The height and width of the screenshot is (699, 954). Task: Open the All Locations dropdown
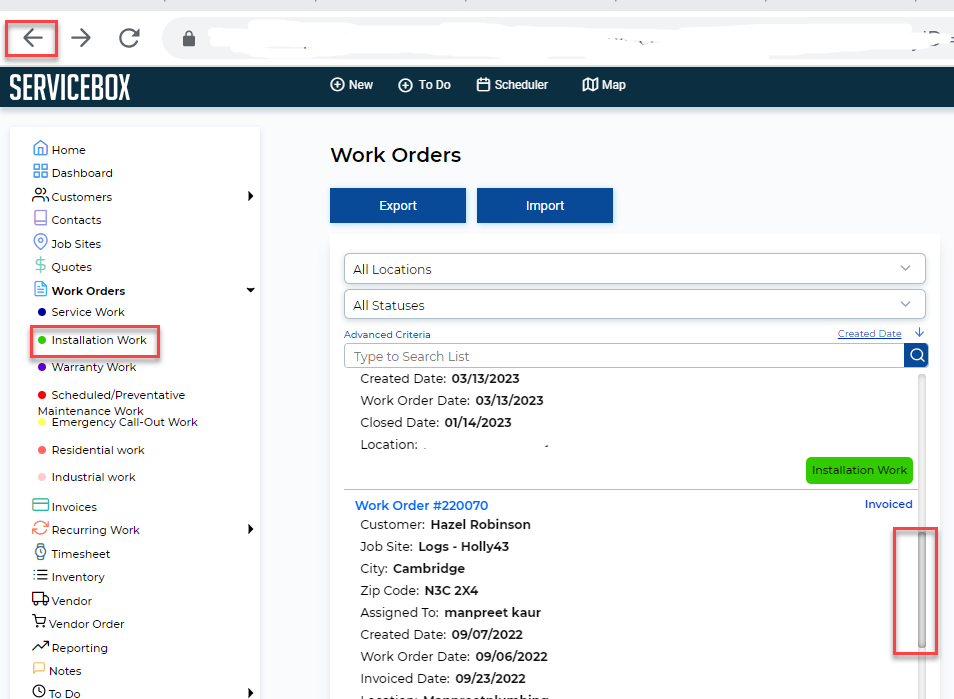[635, 269]
